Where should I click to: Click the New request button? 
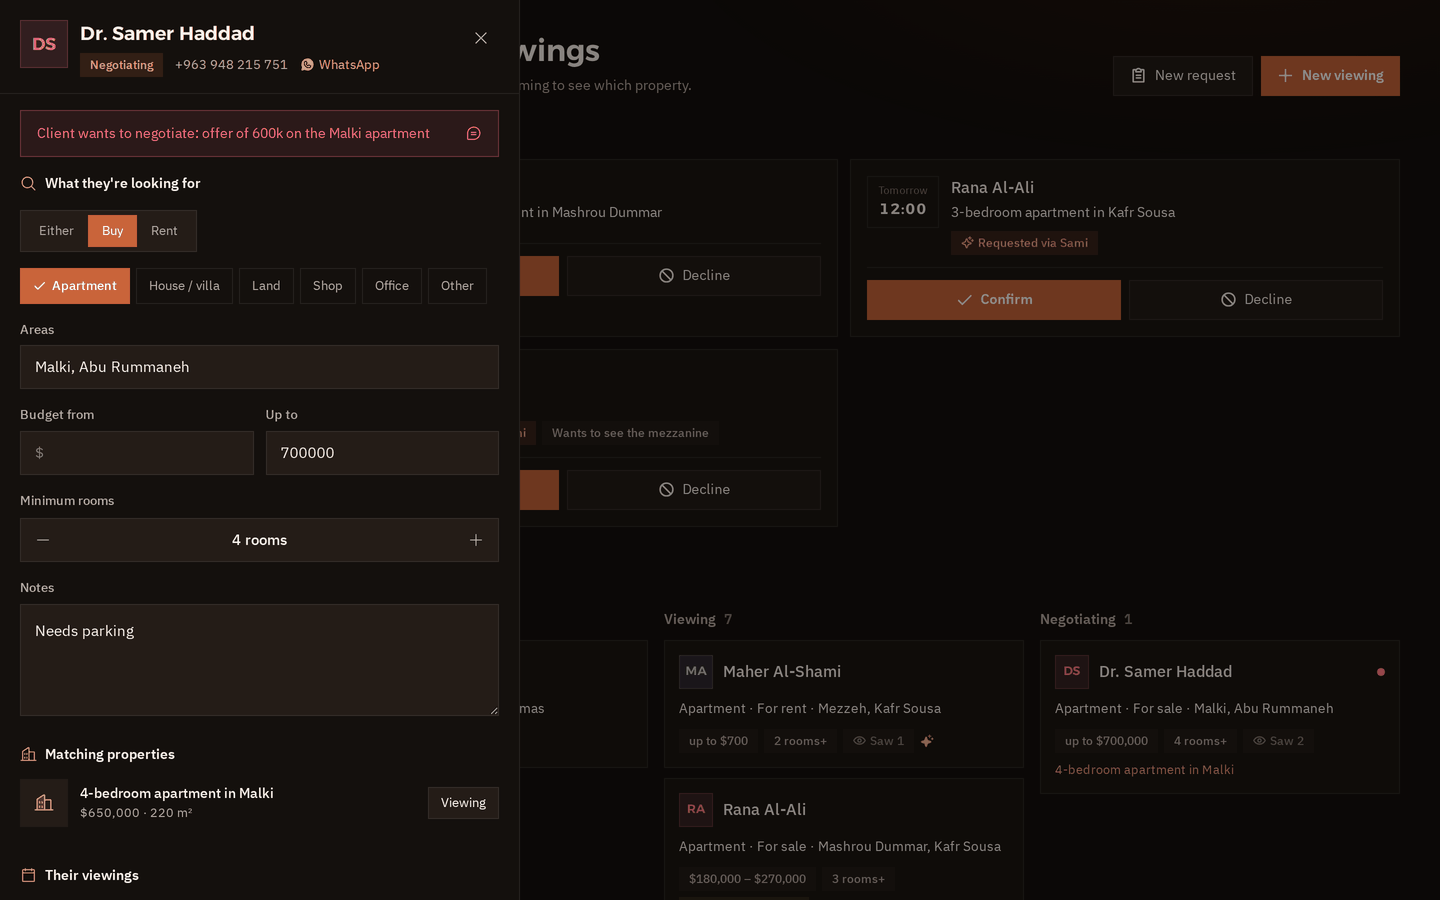coord(1183,76)
